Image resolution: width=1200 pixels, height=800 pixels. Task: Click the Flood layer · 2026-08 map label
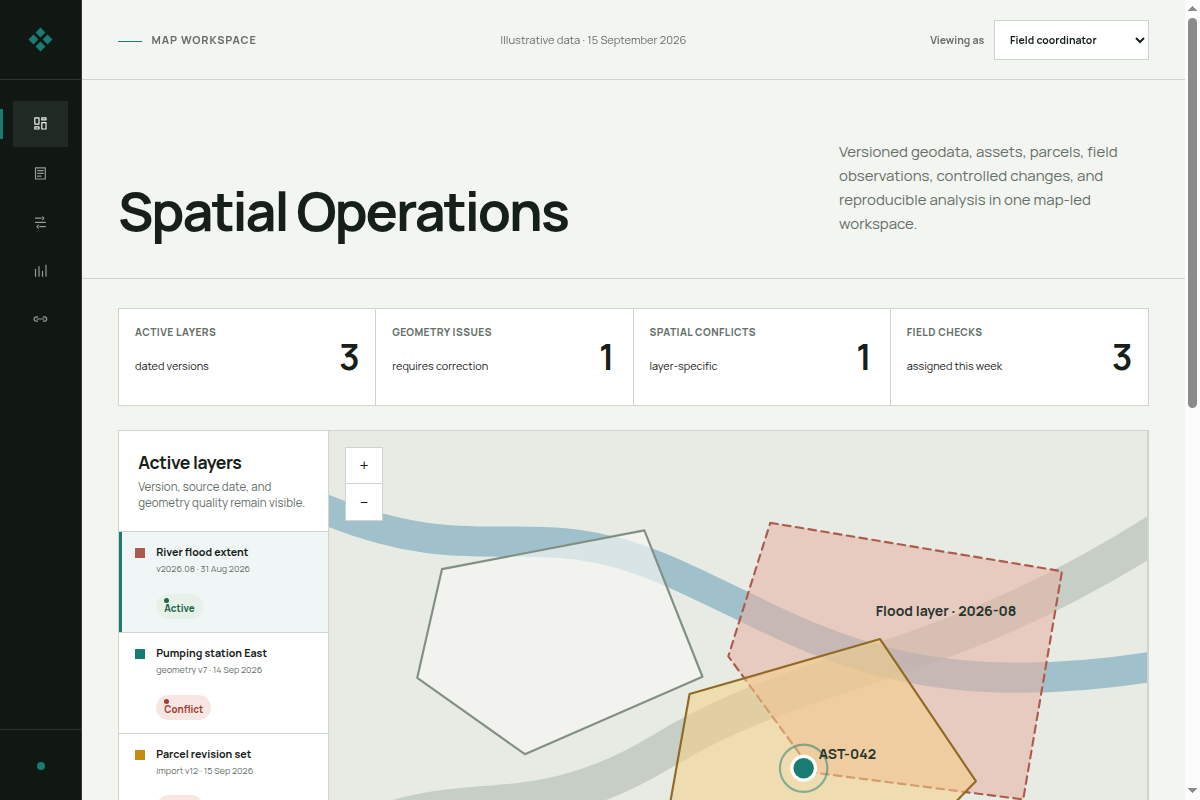point(946,611)
